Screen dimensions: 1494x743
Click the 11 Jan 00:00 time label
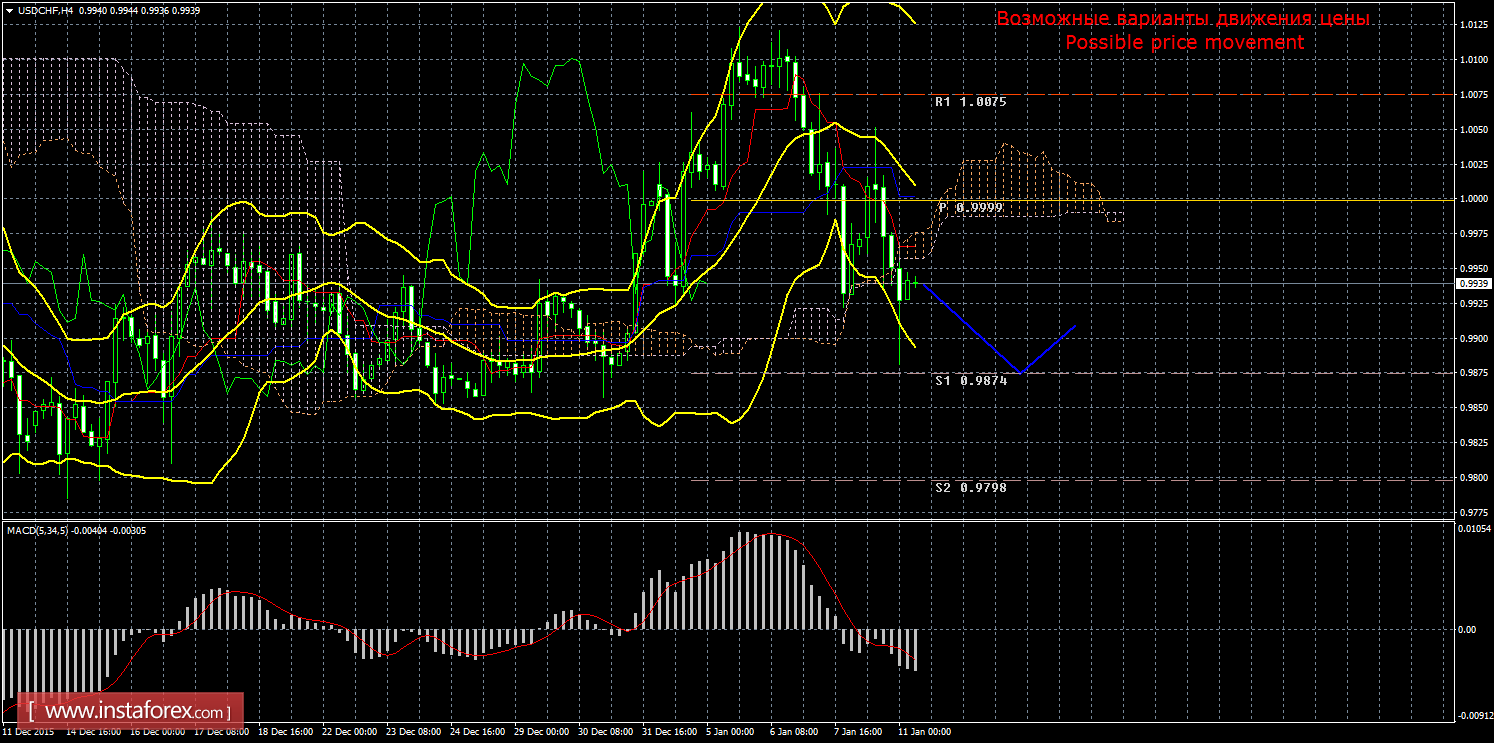[924, 732]
